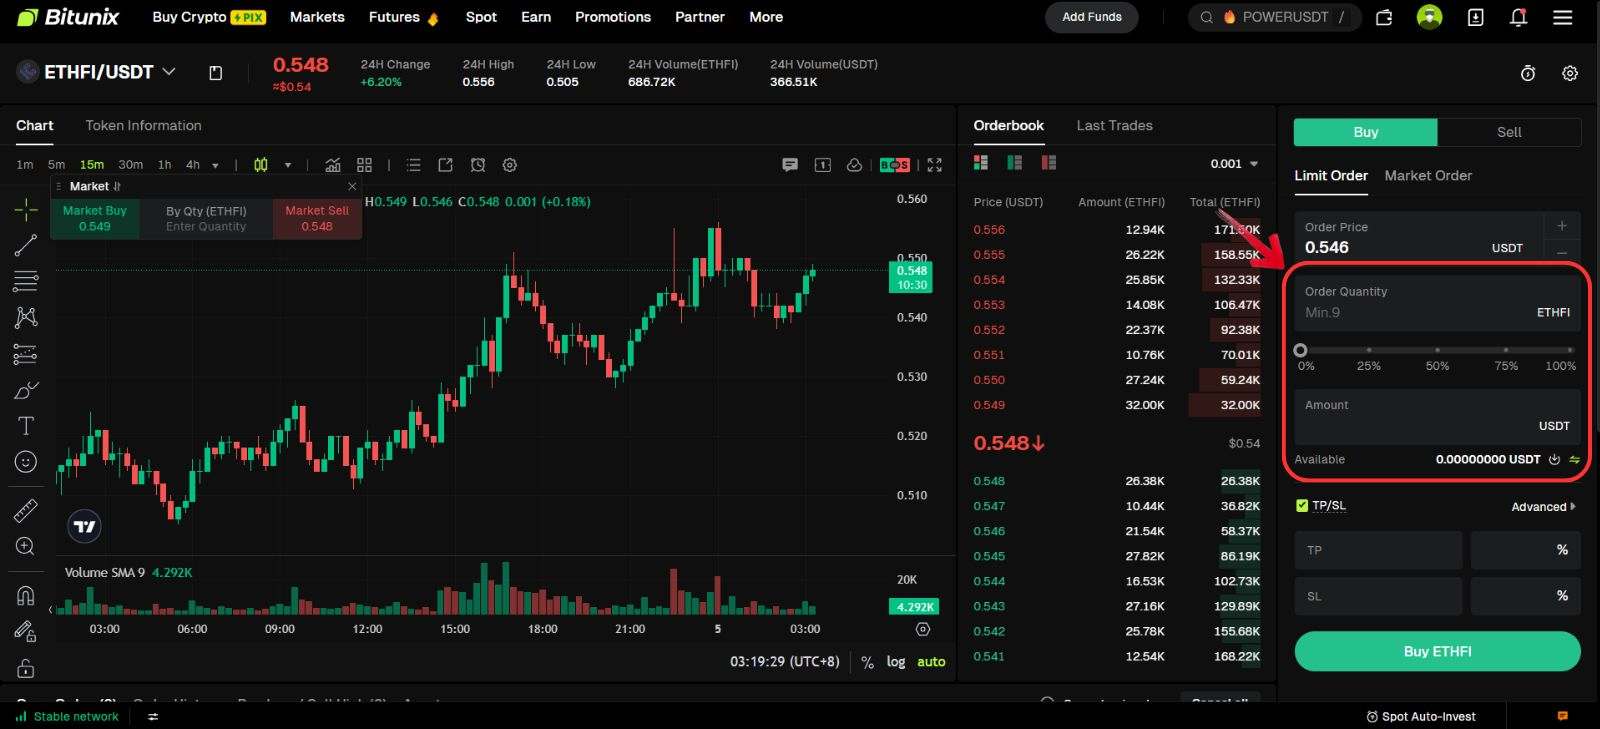
Task: Click the Market Buy 0.549 button
Action: pyautogui.click(x=95, y=218)
